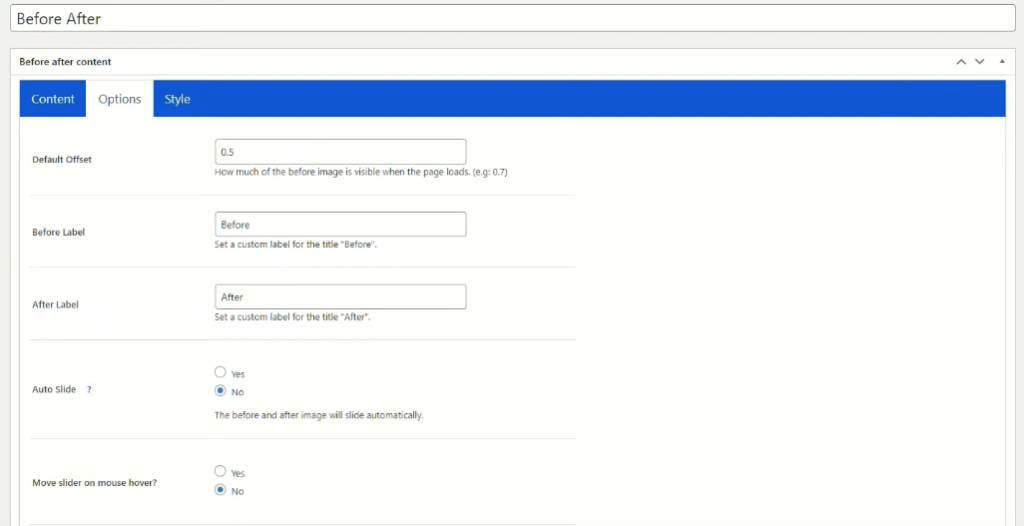Click the Default Offset label
This screenshot has width=1024, height=526.
pyautogui.click(x=62, y=159)
